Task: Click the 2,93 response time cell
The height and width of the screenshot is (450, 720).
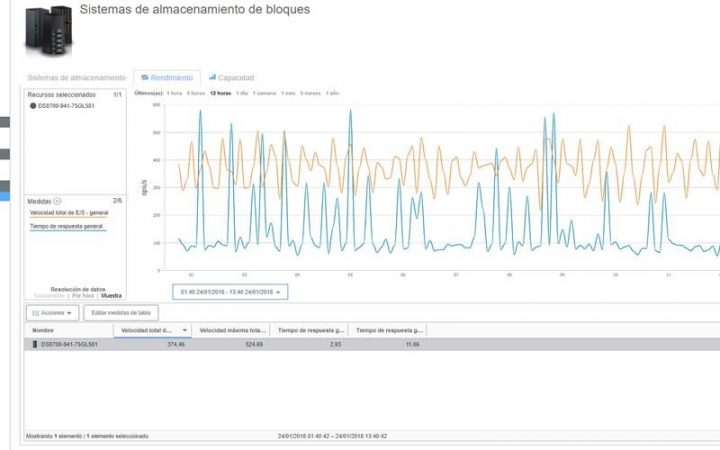Action: pos(336,344)
